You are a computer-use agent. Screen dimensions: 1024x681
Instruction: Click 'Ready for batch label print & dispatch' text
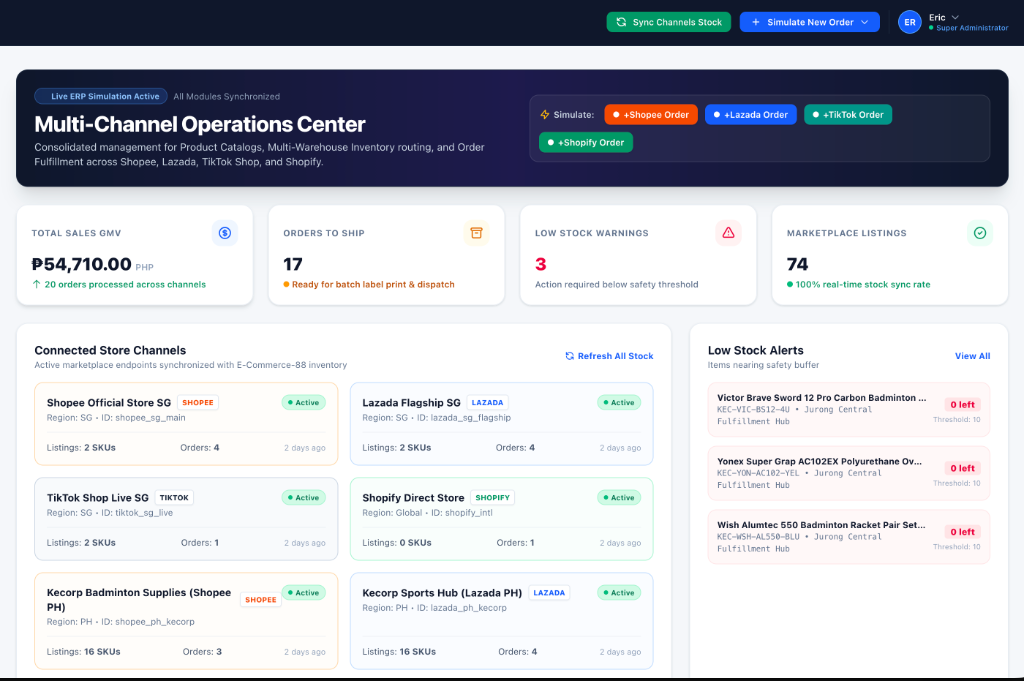click(373, 285)
